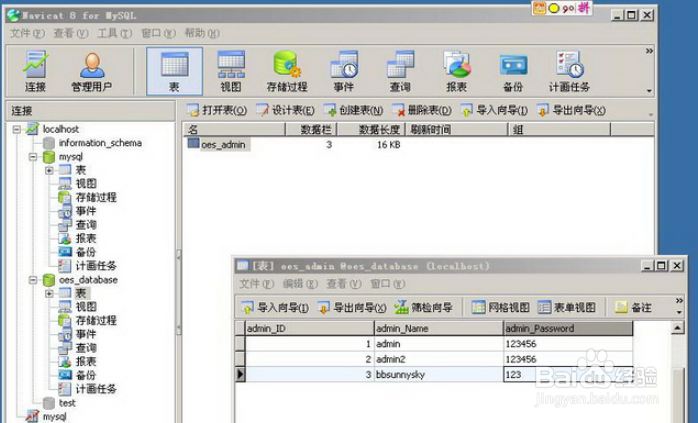Select admin2 name cell

(438, 359)
